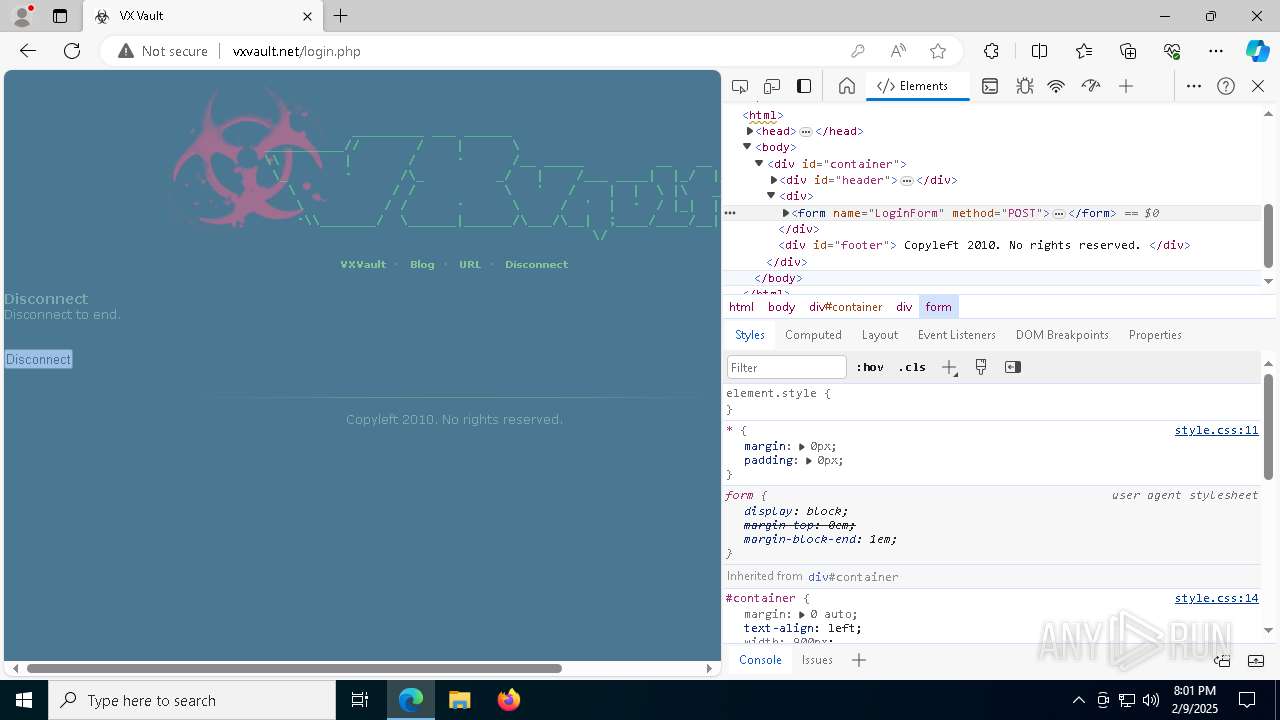Image resolution: width=1280 pixels, height=720 pixels.
Task: Open the Console drawer tab
Action: point(760,659)
